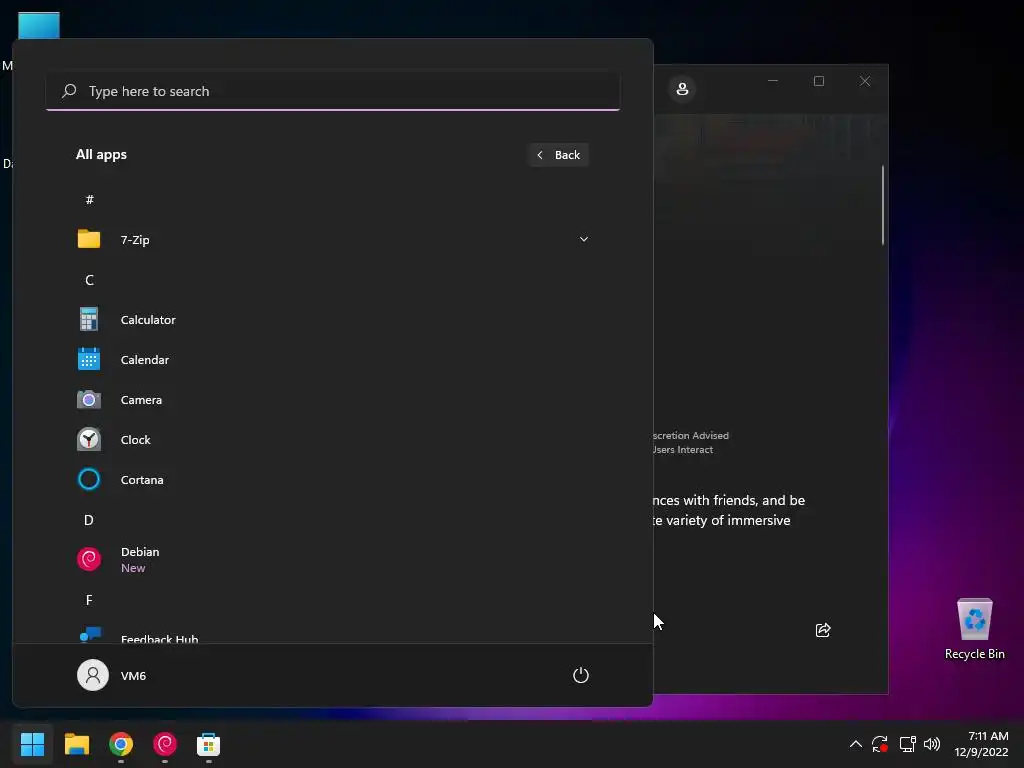
Task: Click the 'All apps' heading
Action: pyautogui.click(x=101, y=155)
